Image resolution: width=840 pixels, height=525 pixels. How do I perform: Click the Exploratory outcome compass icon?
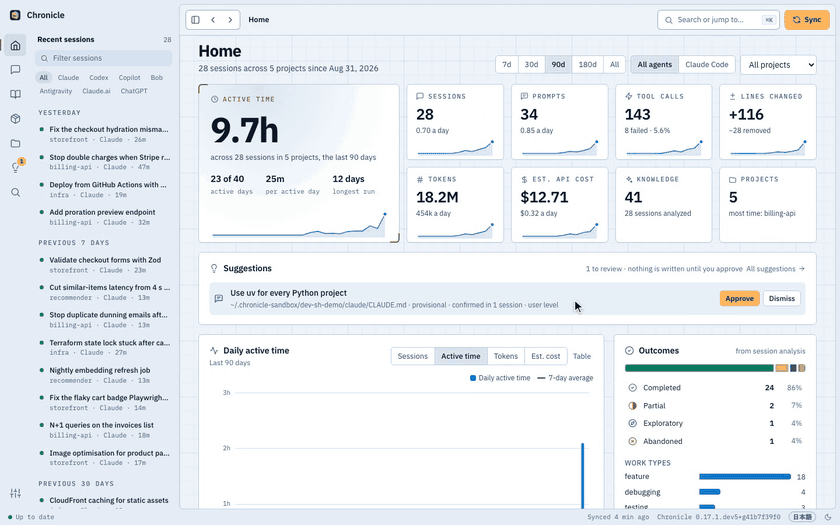pos(632,423)
